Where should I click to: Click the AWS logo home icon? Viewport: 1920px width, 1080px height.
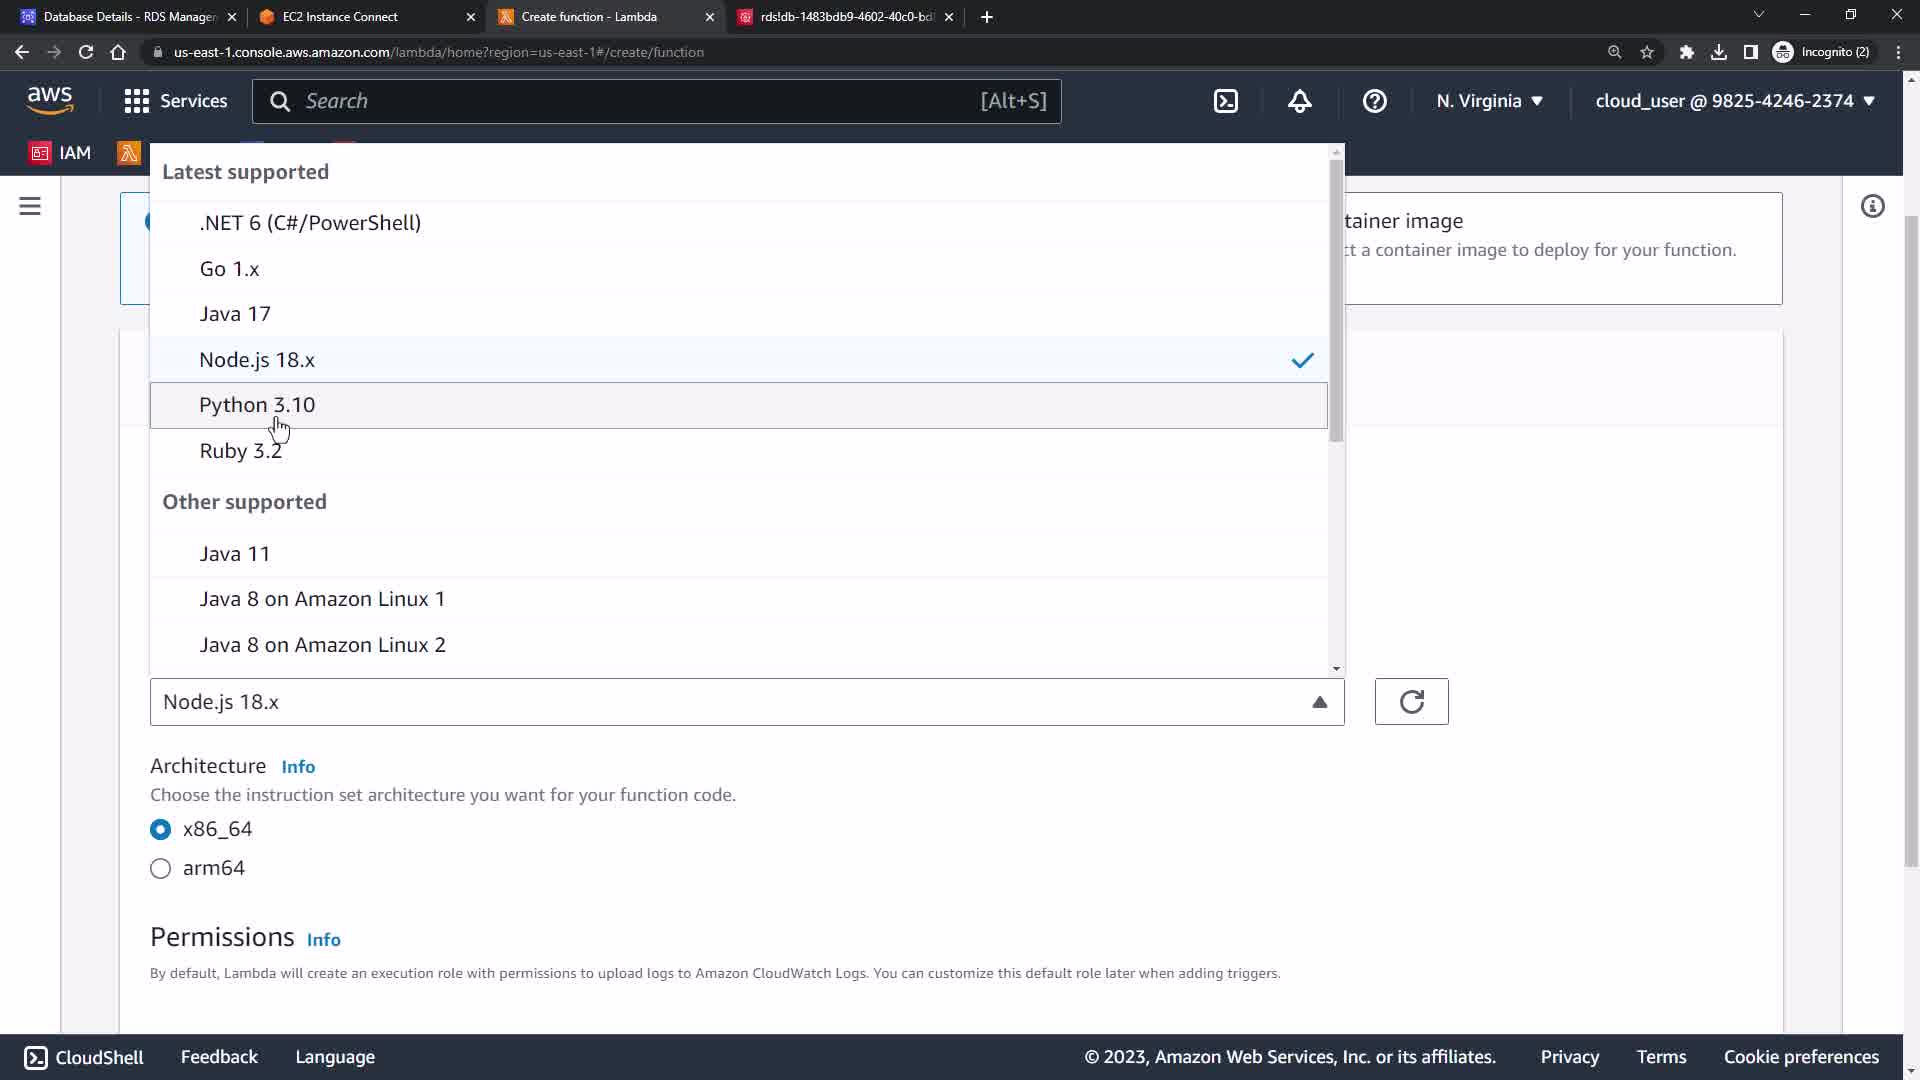click(50, 100)
